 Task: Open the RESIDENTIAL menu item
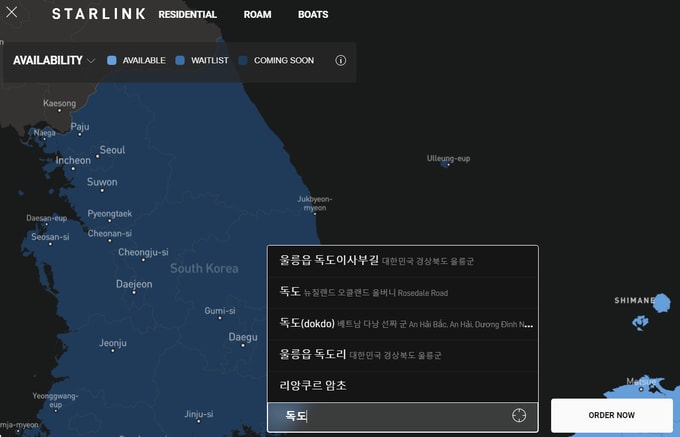pos(187,15)
